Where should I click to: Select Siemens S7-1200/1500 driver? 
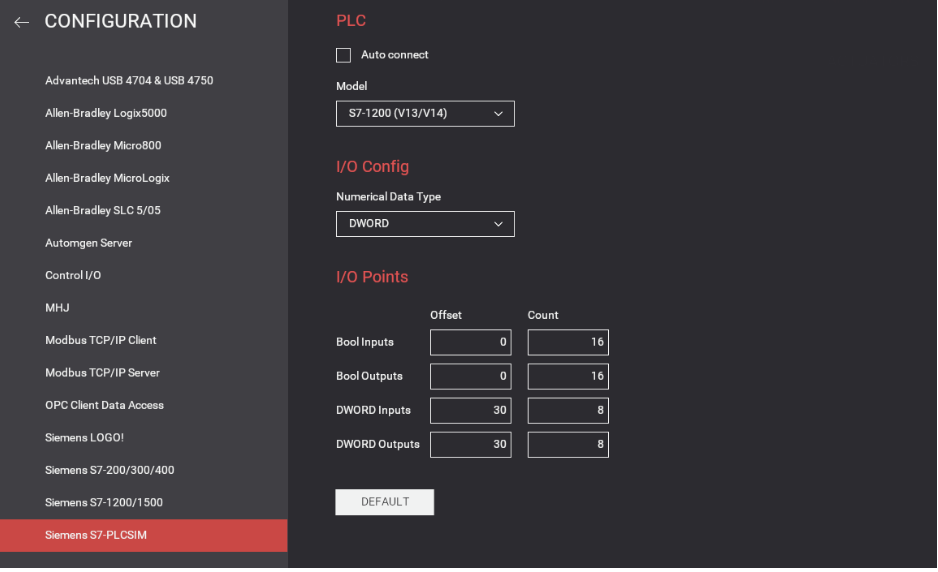tap(144, 503)
